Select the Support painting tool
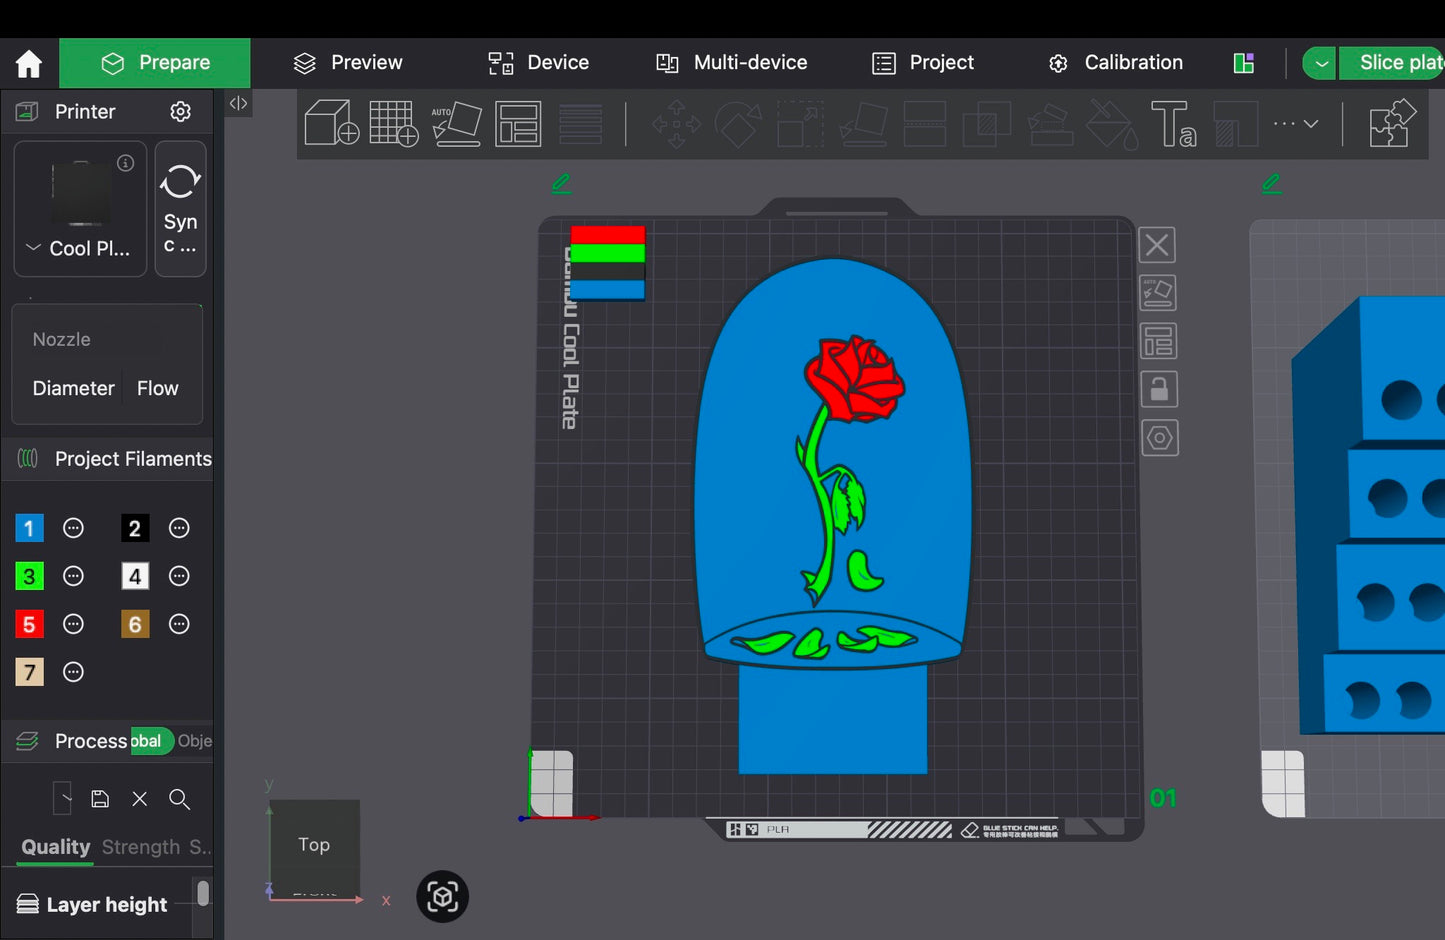This screenshot has height=940, width=1445. pos(1050,124)
